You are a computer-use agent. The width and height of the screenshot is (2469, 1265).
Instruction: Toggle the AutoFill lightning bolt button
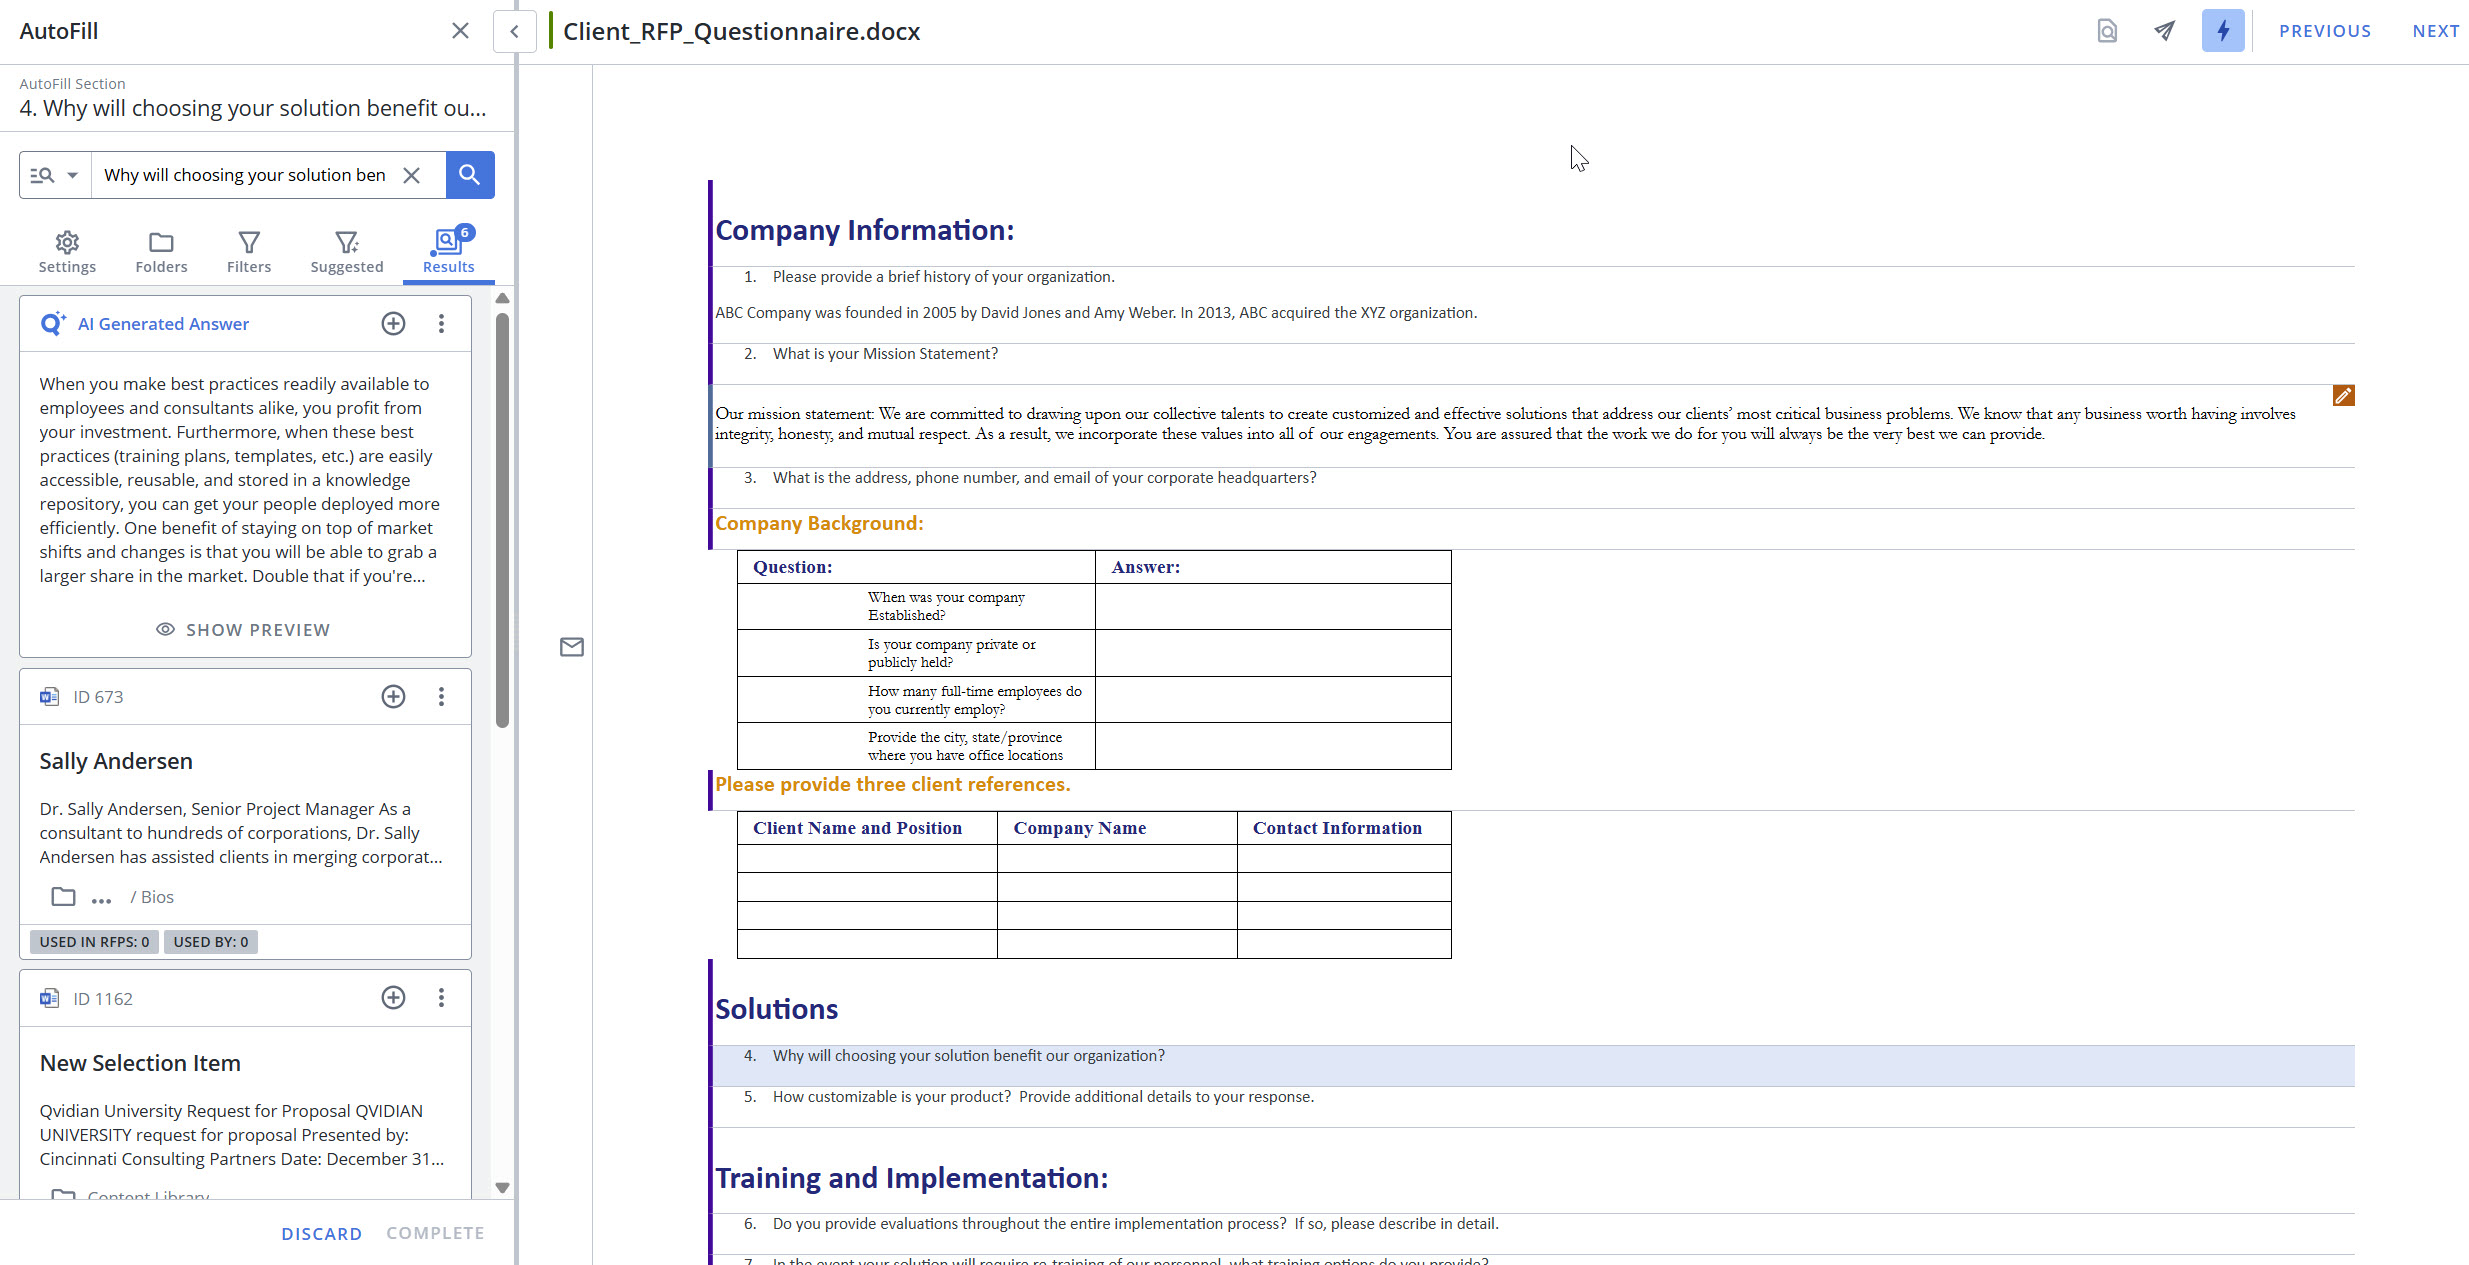(x=2223, y=31)
